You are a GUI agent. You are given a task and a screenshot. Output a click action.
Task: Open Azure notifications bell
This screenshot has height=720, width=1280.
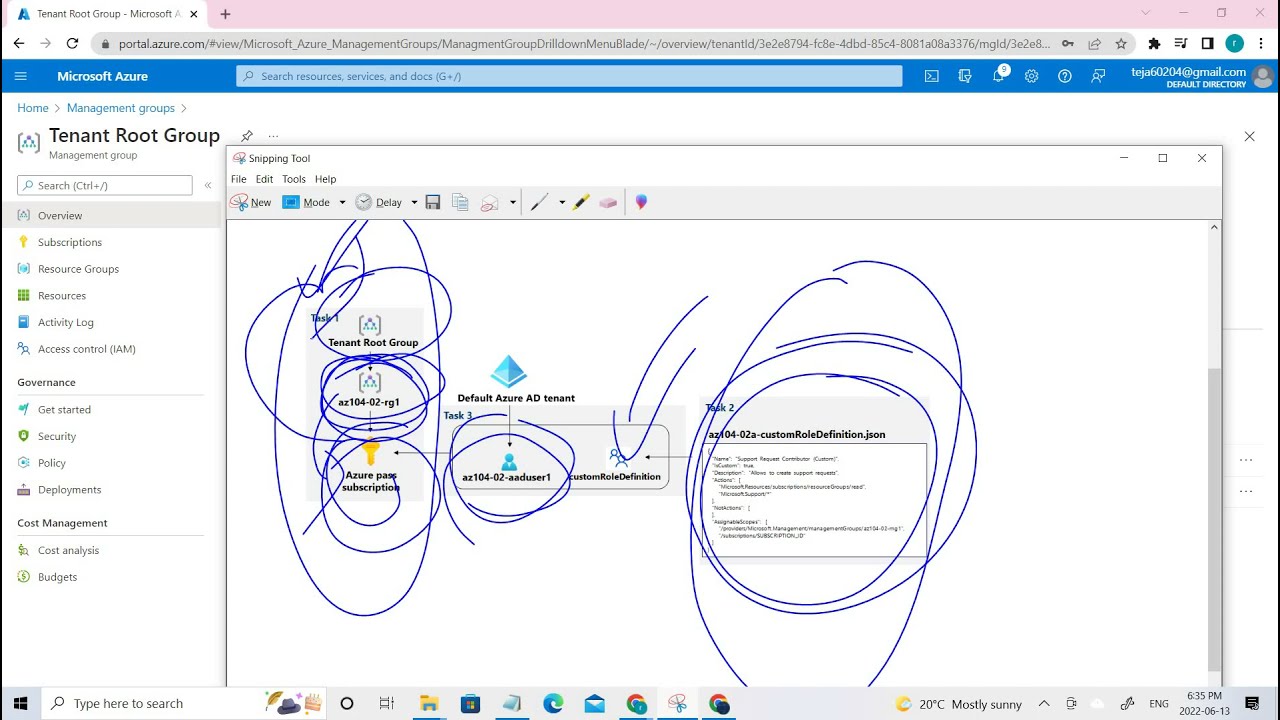(x=998, y=76)
